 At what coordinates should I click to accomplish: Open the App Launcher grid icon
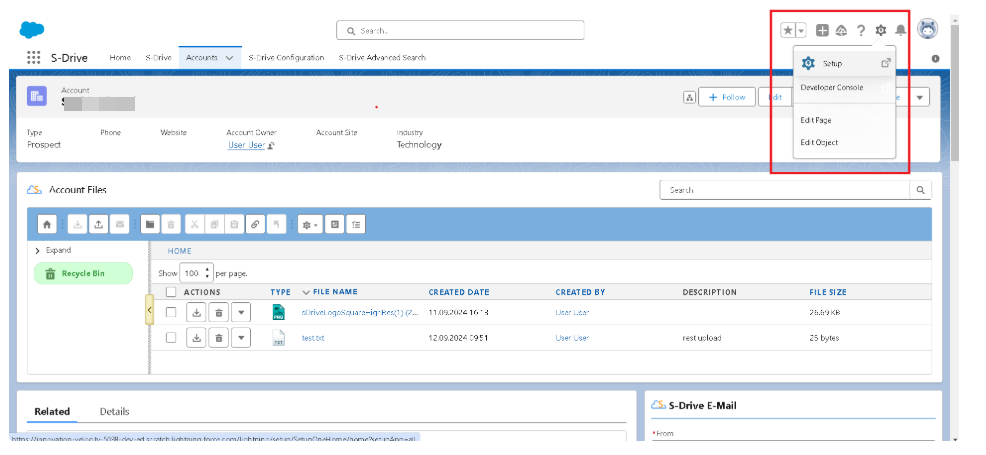[34, 58]
